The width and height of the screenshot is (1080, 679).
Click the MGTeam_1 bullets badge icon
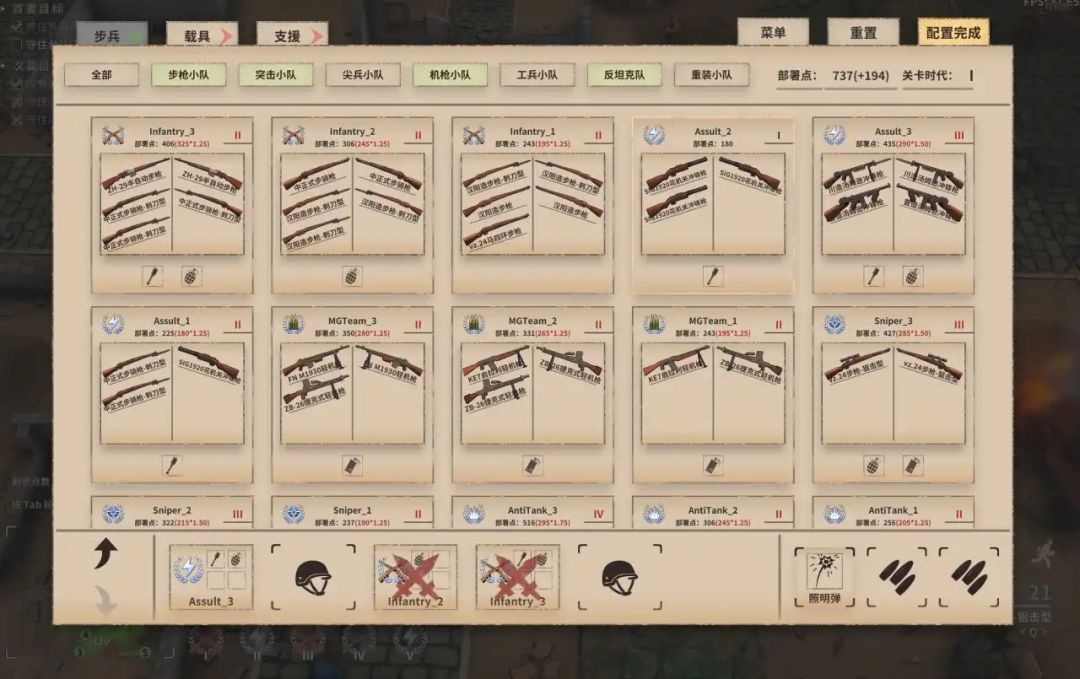click(x=654, y=324)
